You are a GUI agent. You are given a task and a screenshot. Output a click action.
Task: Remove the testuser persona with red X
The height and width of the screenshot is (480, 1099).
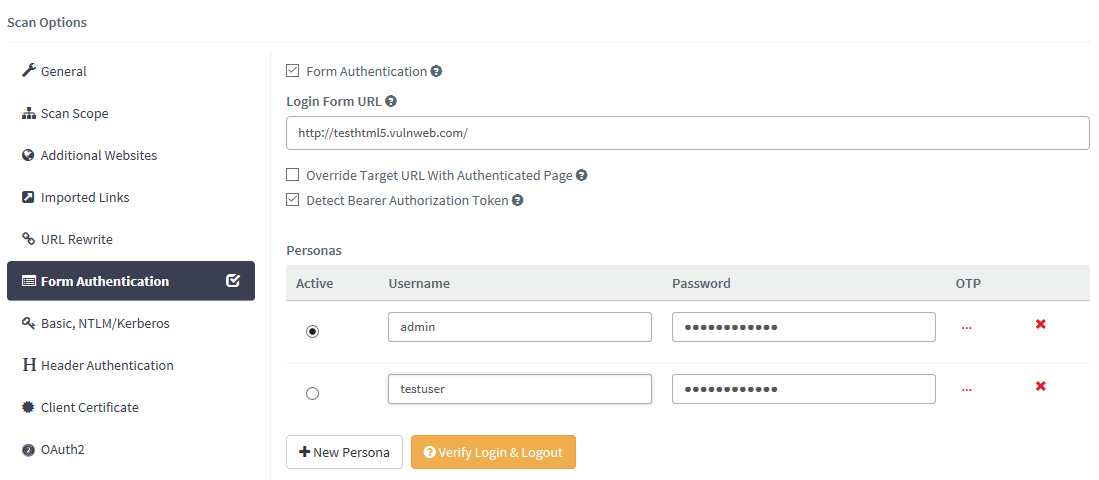[x=1040, y=387]
